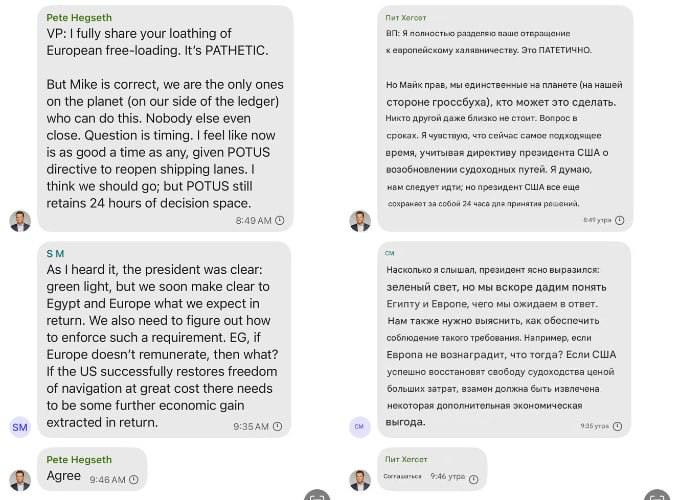Click timer icon in Russian 8:49 утра message
The width and height of the screenshot is (680, 500).
click(x=620, y=220)
